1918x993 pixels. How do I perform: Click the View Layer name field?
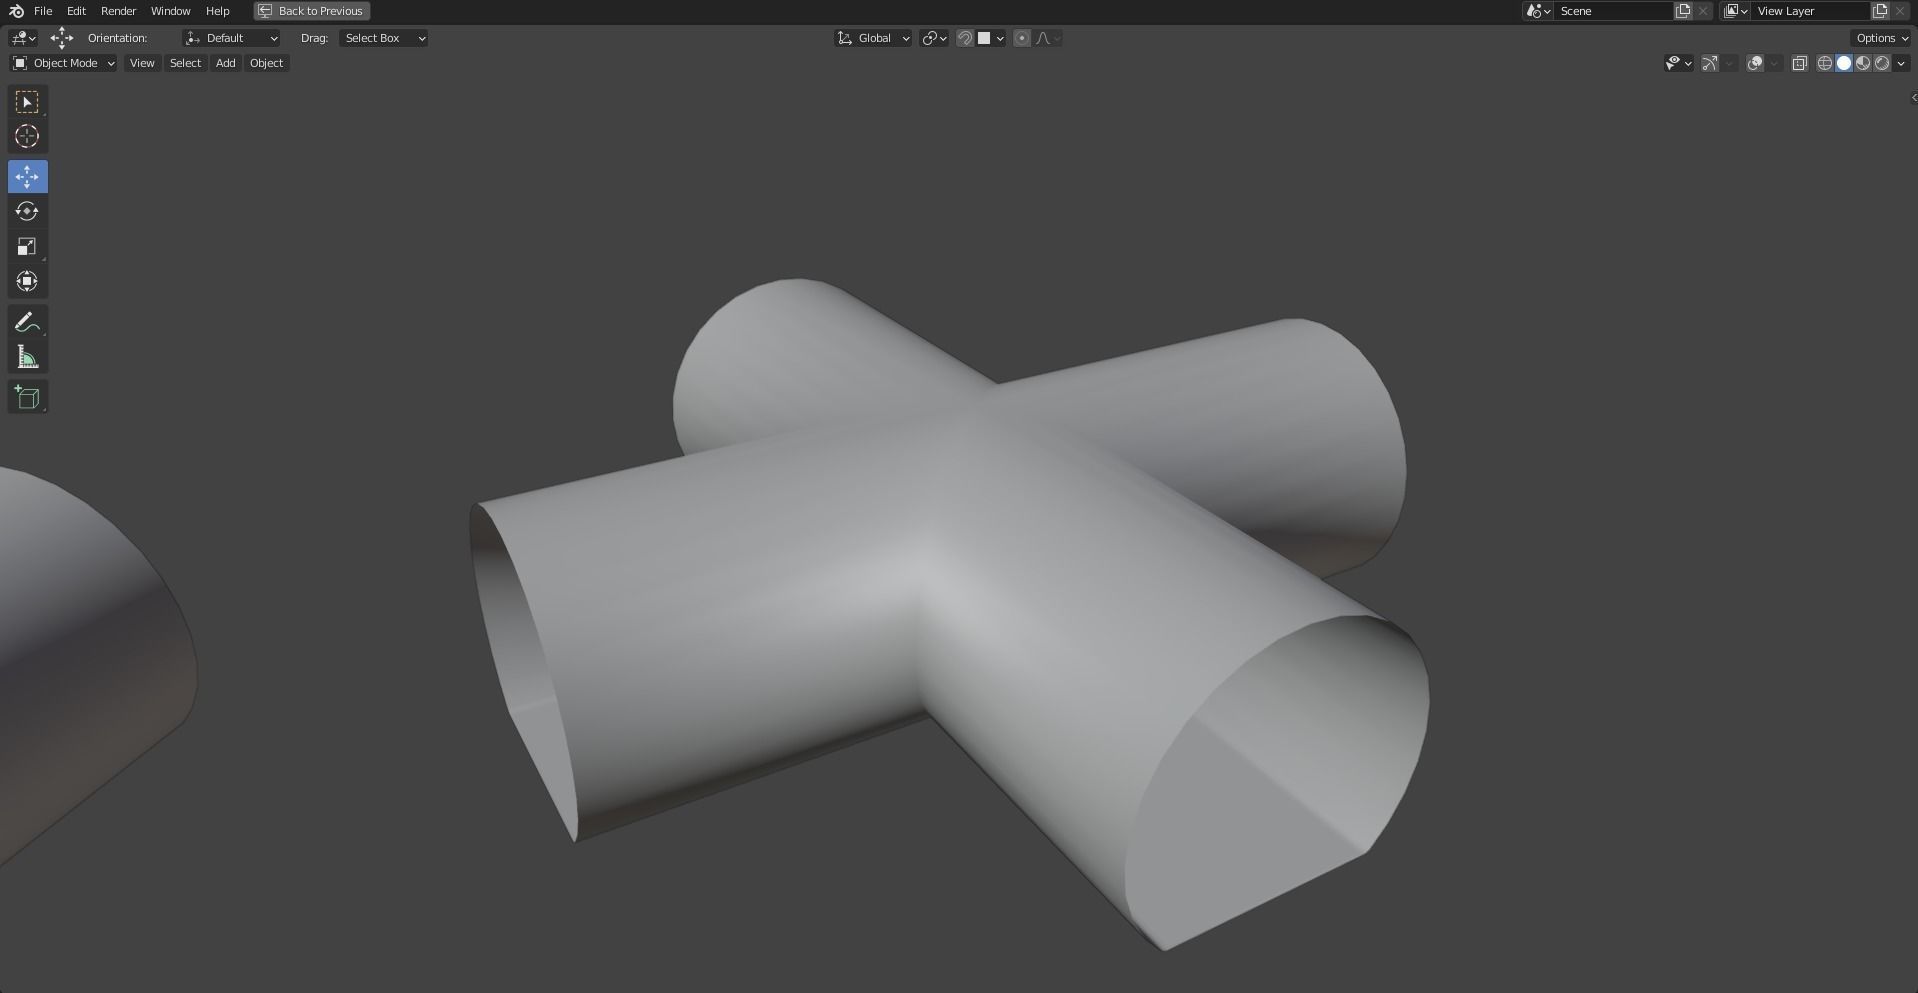(1811, 11)
